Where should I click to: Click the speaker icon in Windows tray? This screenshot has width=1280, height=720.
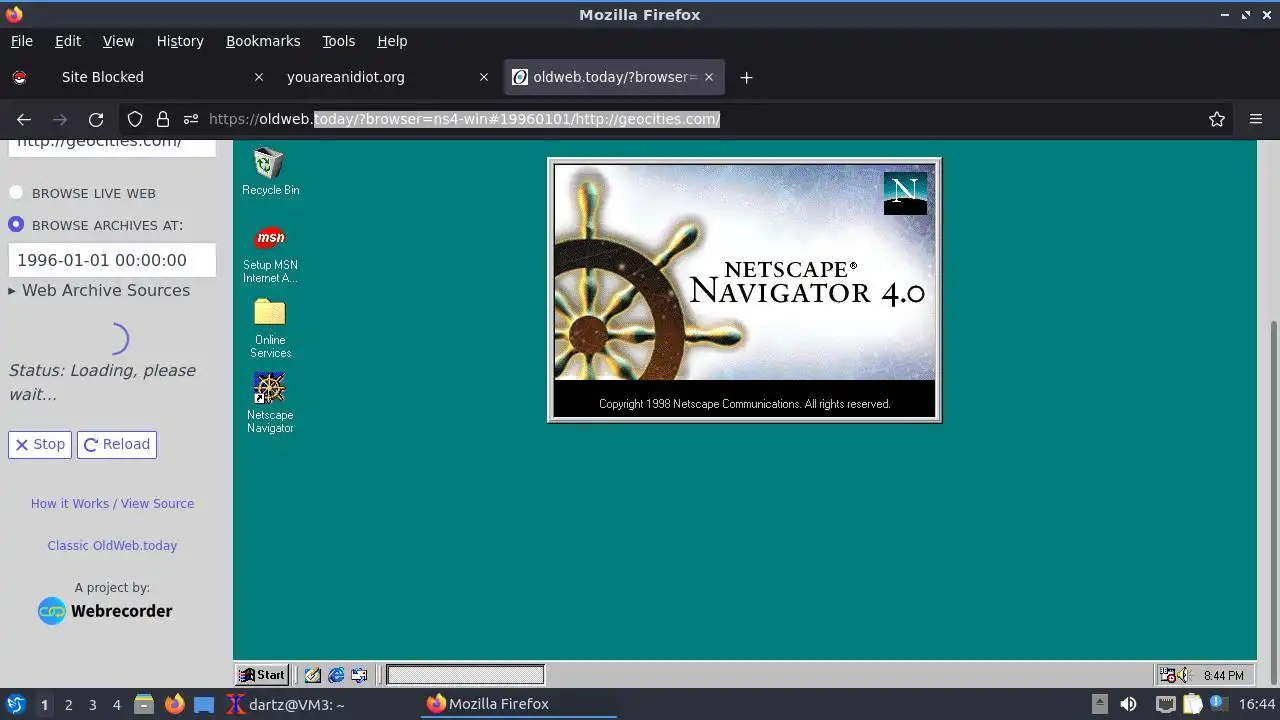point(1184,675)
